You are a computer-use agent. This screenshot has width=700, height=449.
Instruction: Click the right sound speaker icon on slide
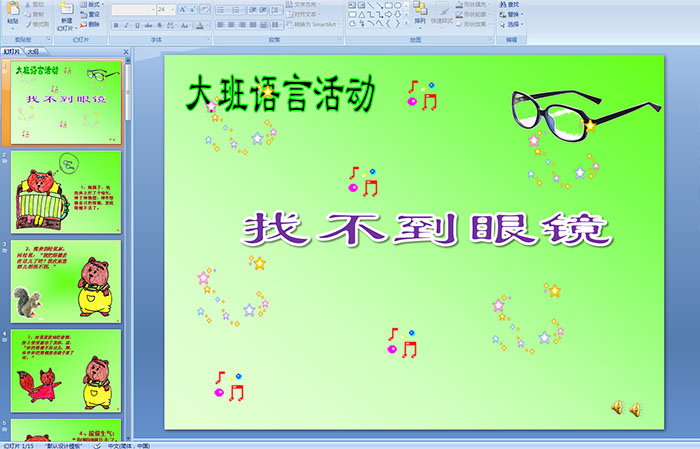pos(635,409)
